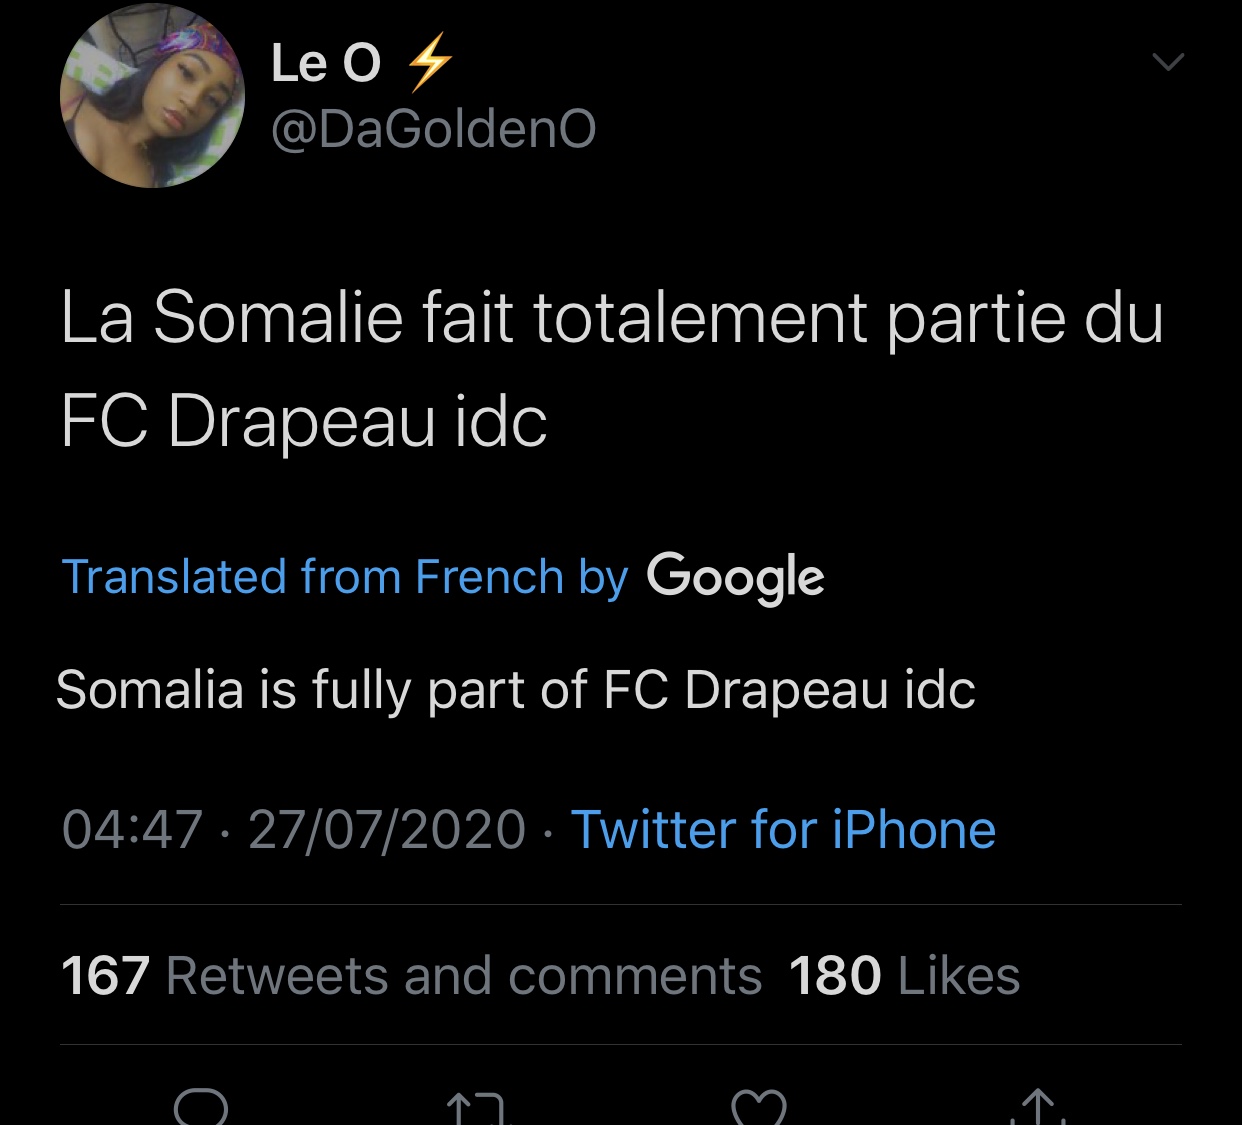Viewport: 1242px width, 1125px height.
Task: Tap the reply speech bubble icon
Action: [x=201, y=1107]
